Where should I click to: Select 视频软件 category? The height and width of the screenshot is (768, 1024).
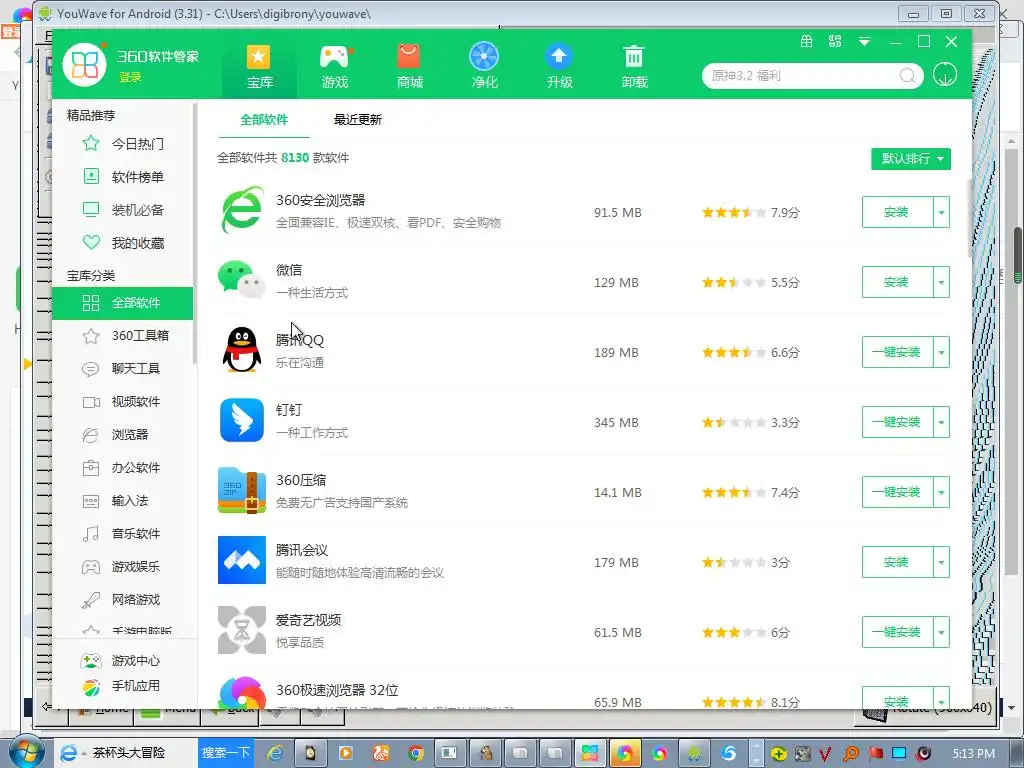point(123,402)
